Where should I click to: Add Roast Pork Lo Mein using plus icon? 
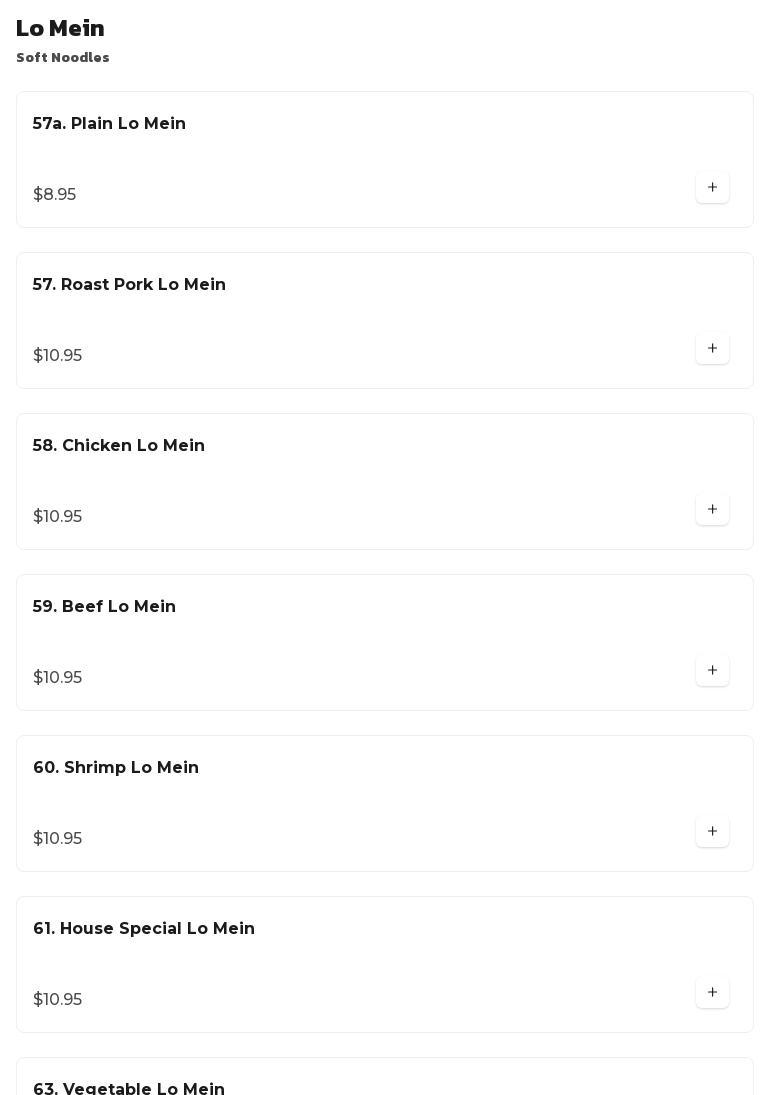coord(712,348)
